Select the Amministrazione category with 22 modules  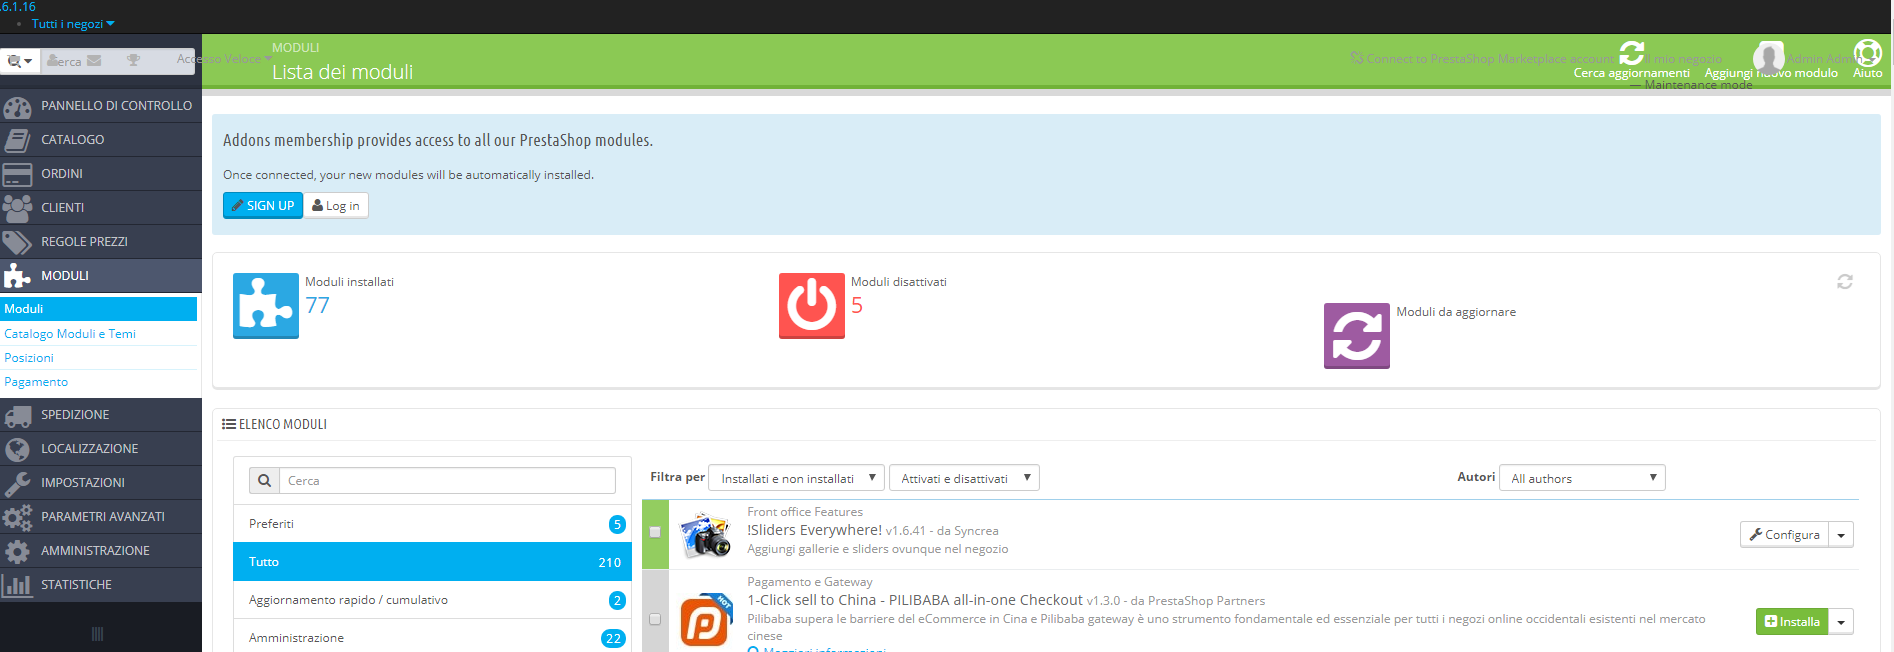point(432,638)
